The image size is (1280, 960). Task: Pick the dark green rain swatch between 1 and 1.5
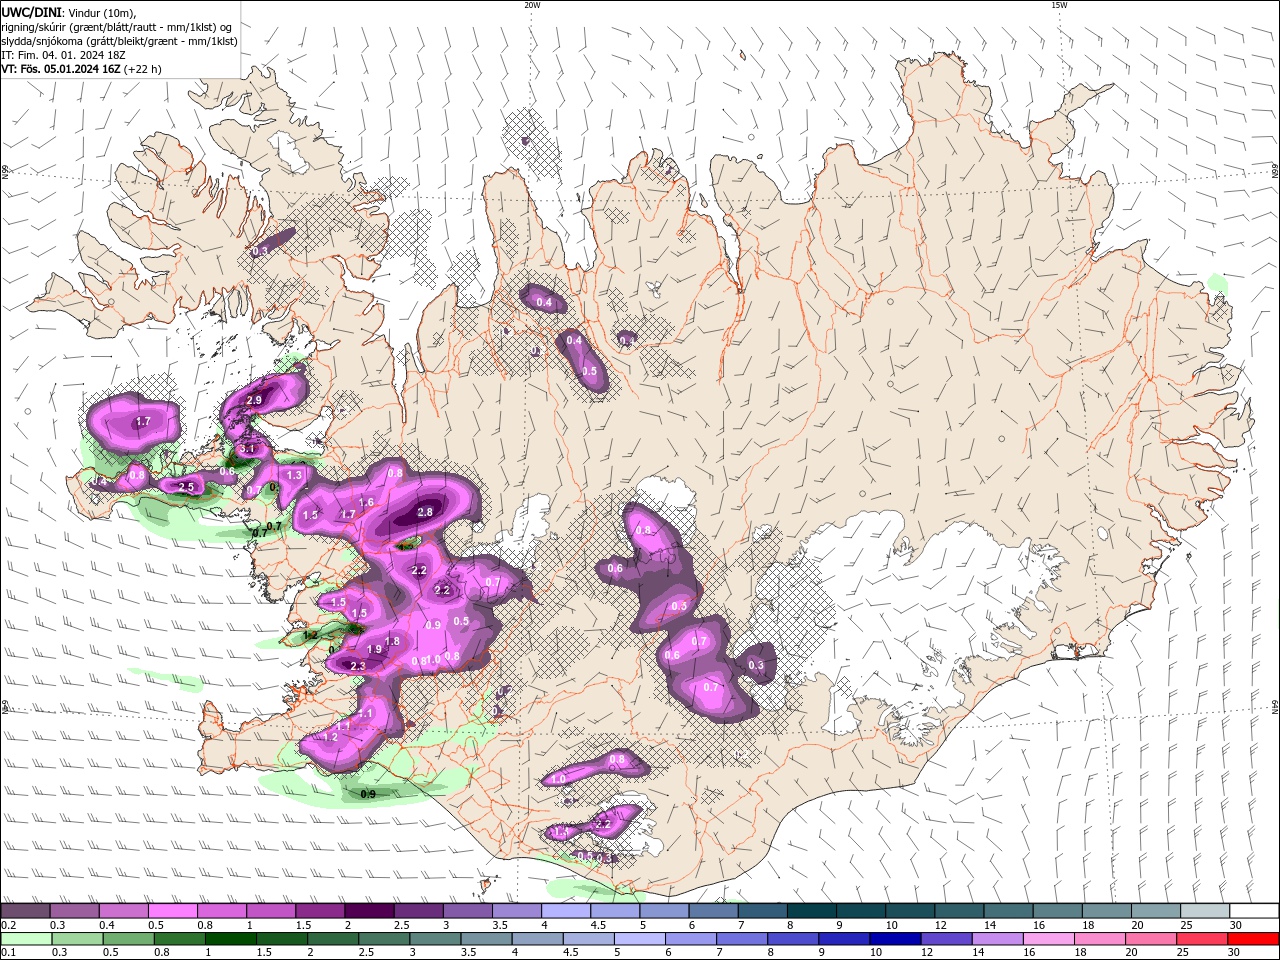[230, 939]
